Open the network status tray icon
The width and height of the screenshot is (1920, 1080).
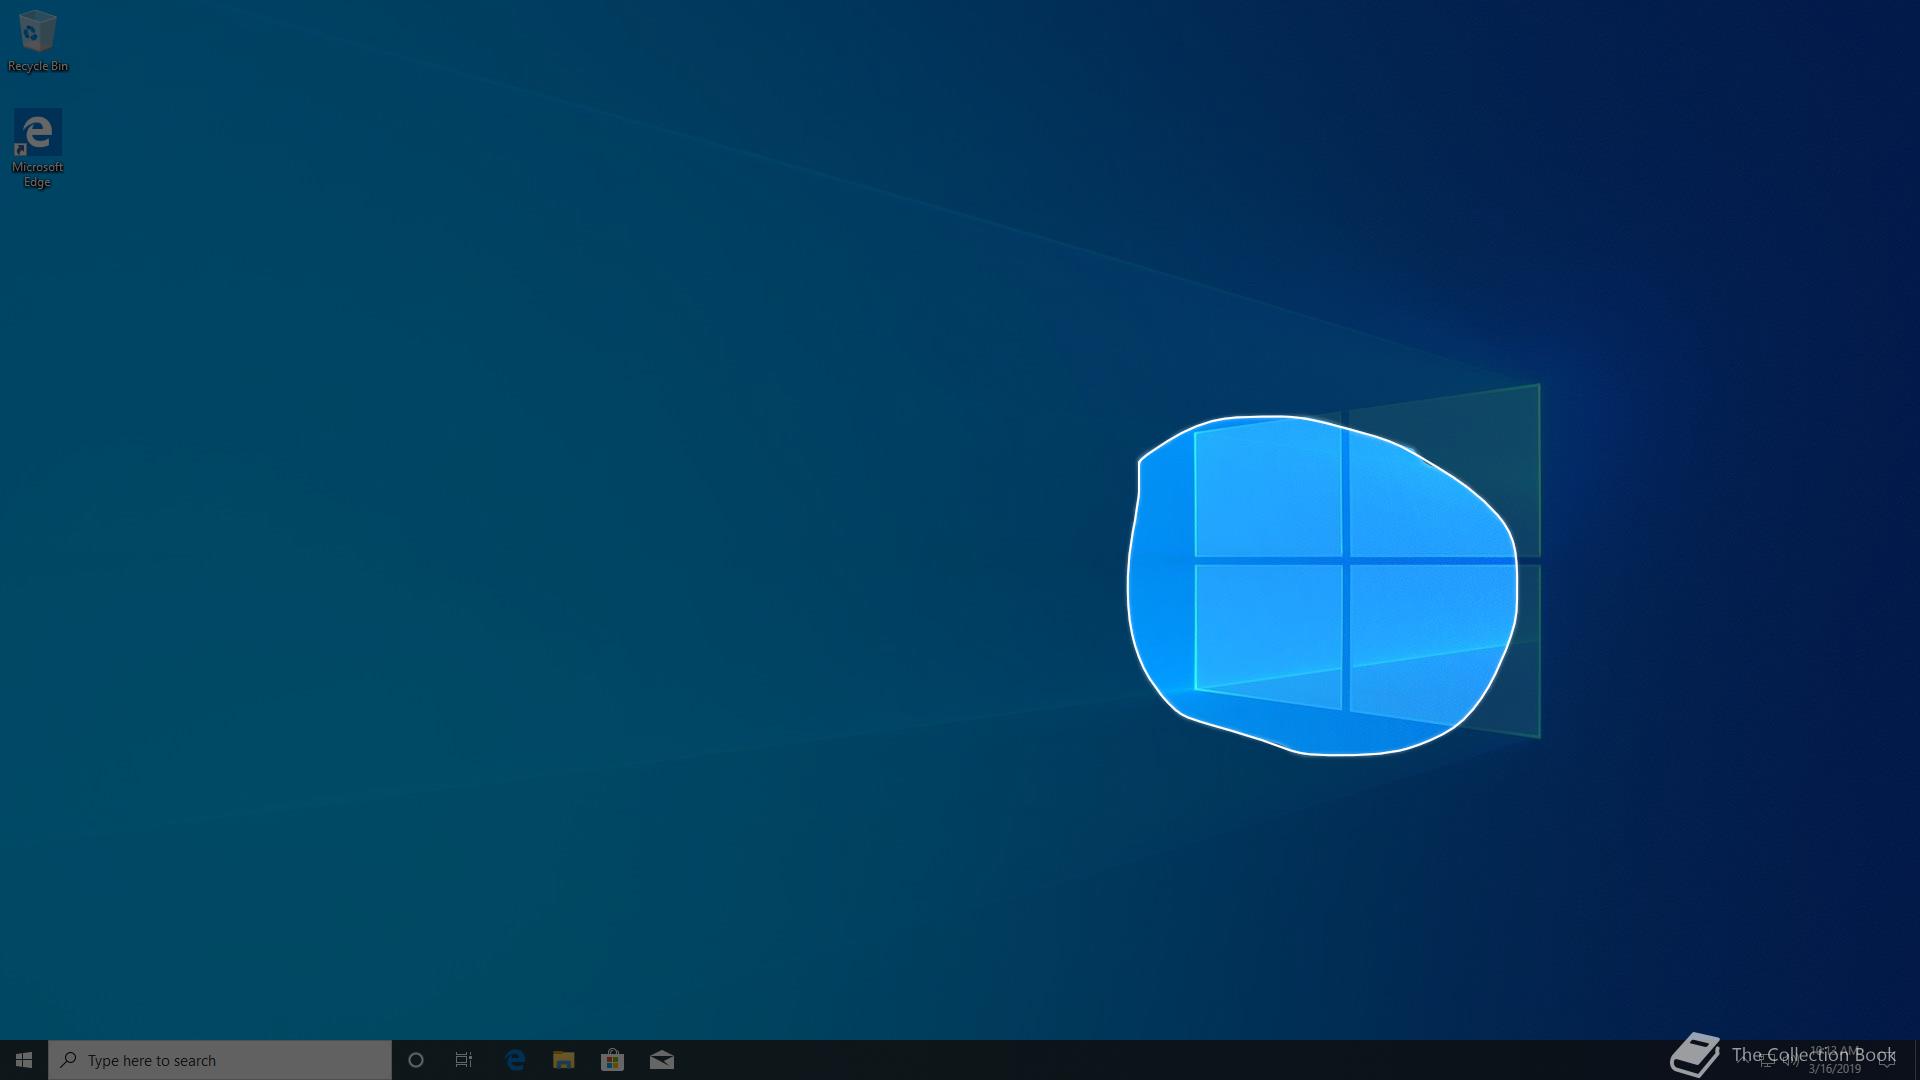pyautogui.click(x=1767, y=1060)
